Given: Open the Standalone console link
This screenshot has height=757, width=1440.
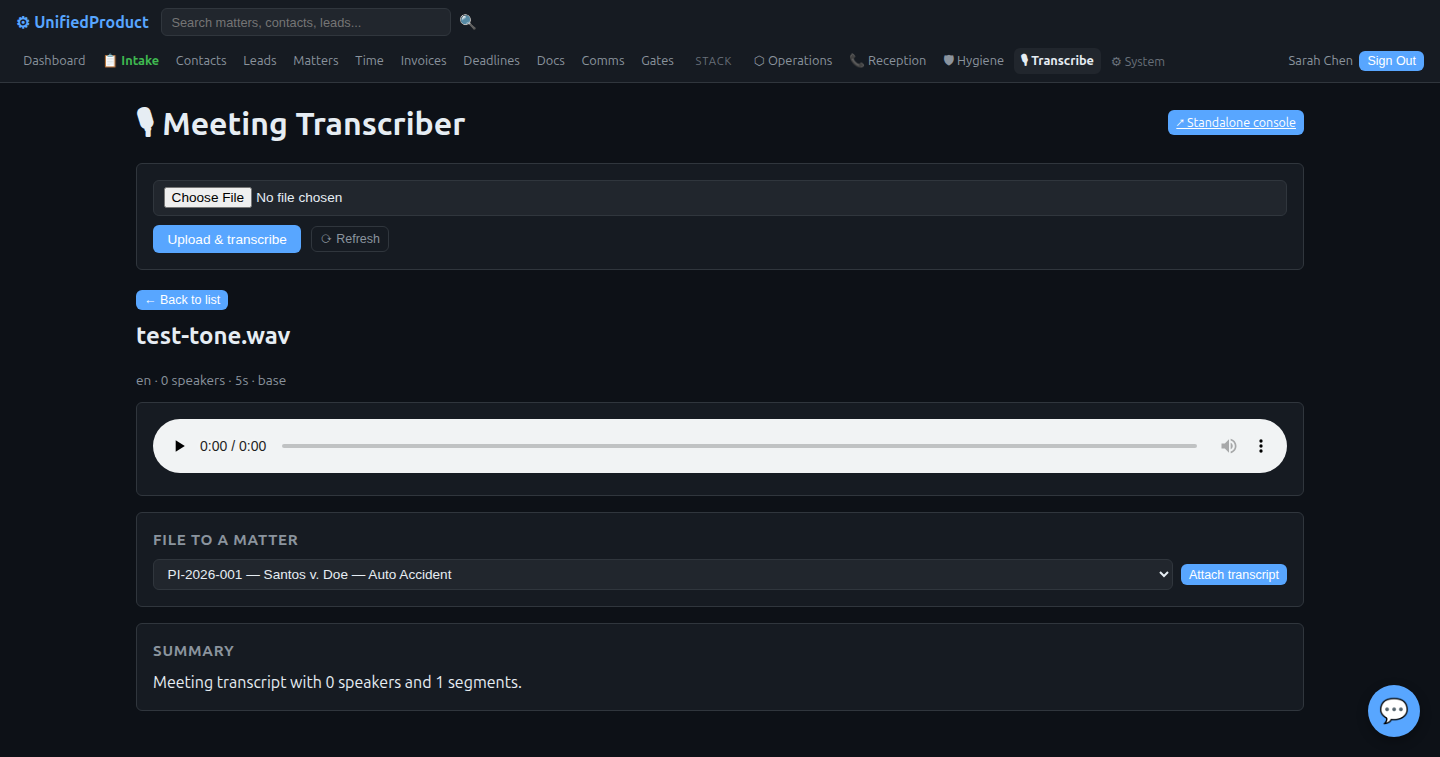Looking at the screenshot, I should click(1236, 123).
